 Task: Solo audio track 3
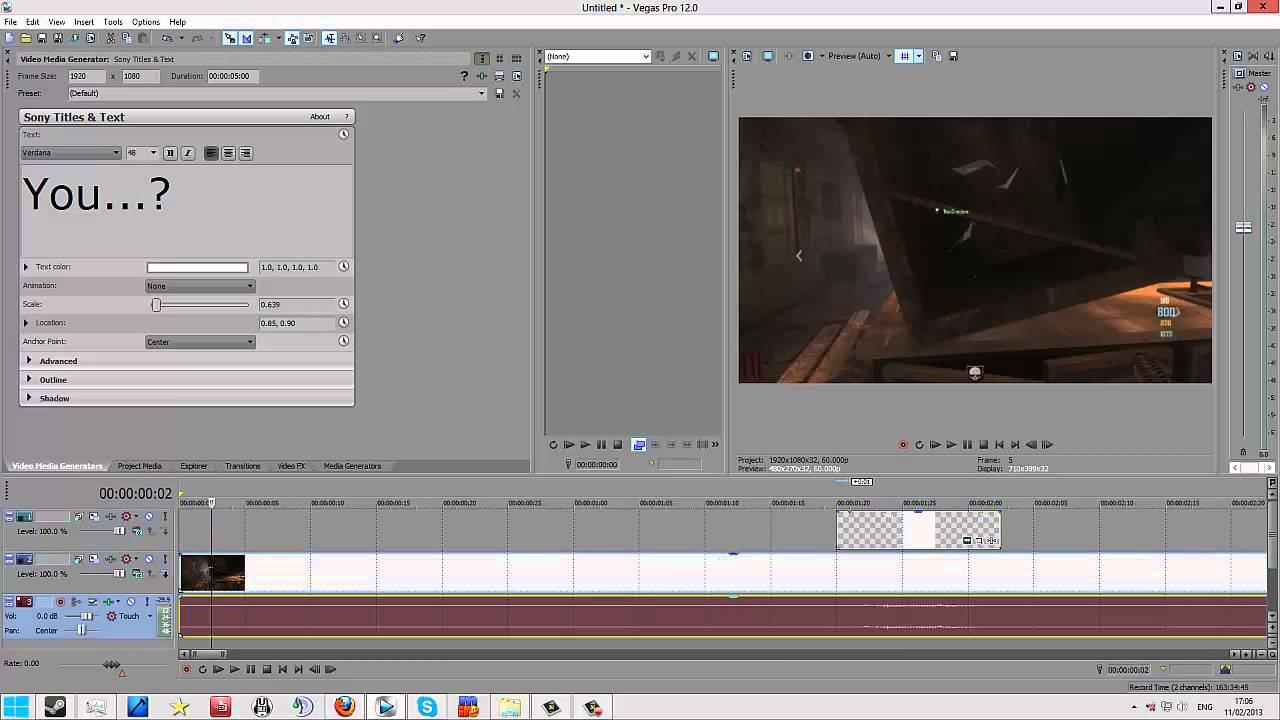(x=147, y=601)
